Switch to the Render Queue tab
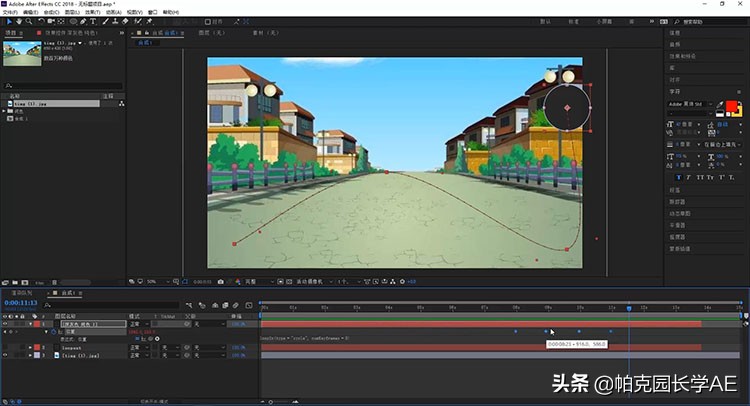Image resolution: width=750 pixels, height=406 pixels. pyautogui.click(x=22, y=293)
